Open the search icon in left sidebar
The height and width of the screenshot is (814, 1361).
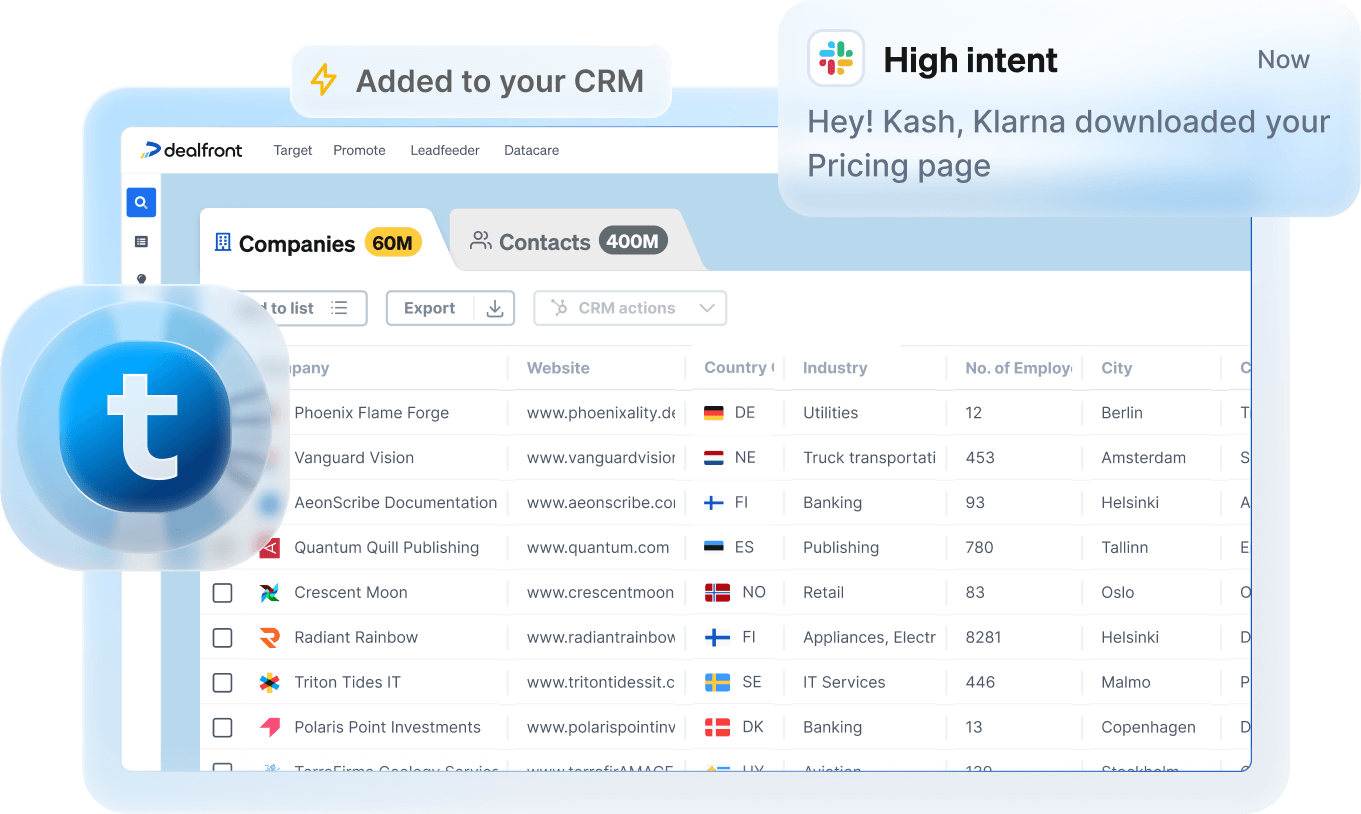(x=141, y=202)
